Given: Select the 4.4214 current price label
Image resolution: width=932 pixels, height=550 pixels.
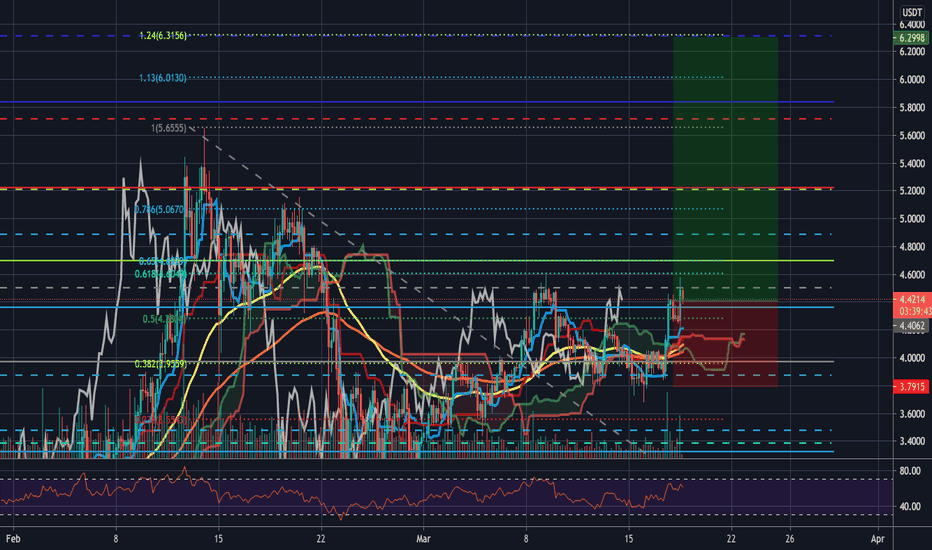Looking at the screenshot, I should click(912, 299).
